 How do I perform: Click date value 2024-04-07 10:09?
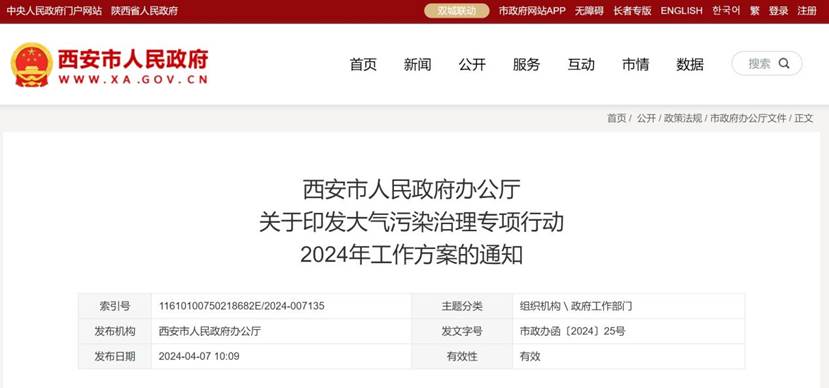[x=199, y=357]
